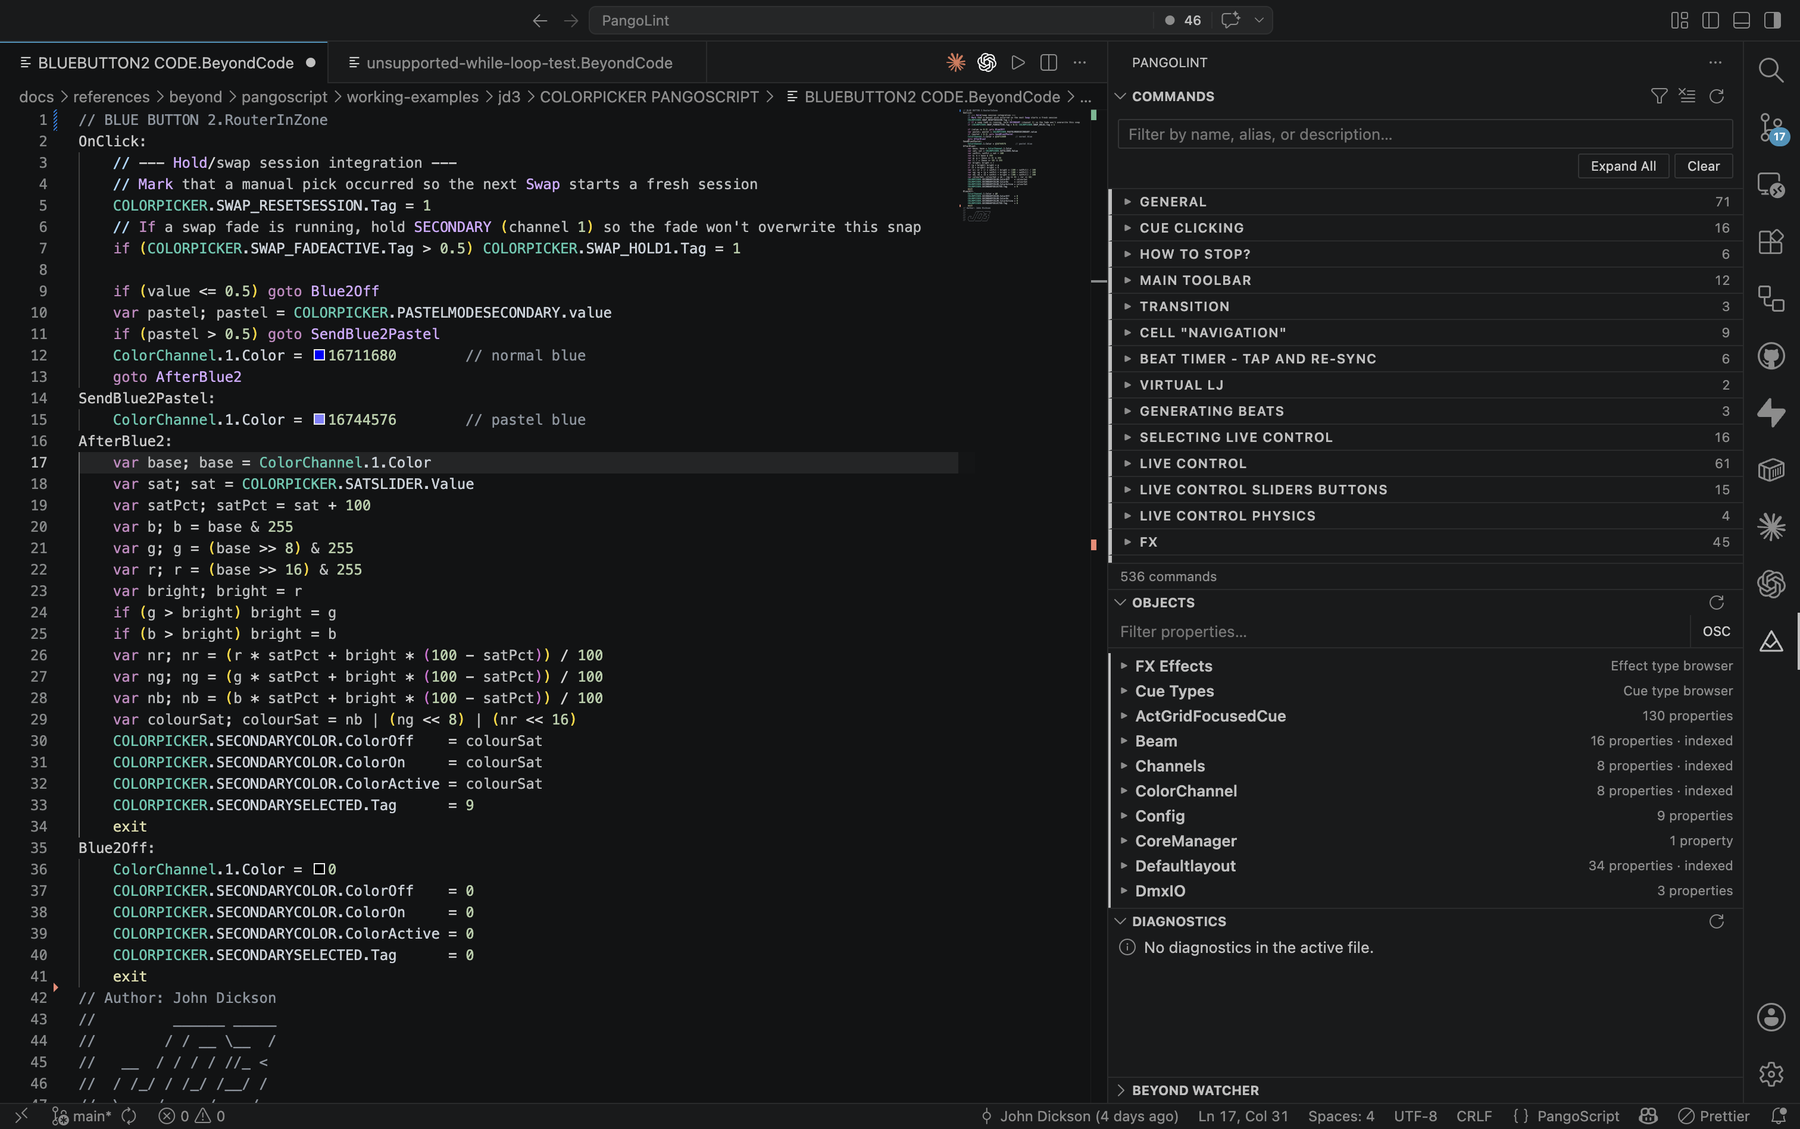
Task: Open the Accounts icon in the activity bar
Action: 1771,1017
